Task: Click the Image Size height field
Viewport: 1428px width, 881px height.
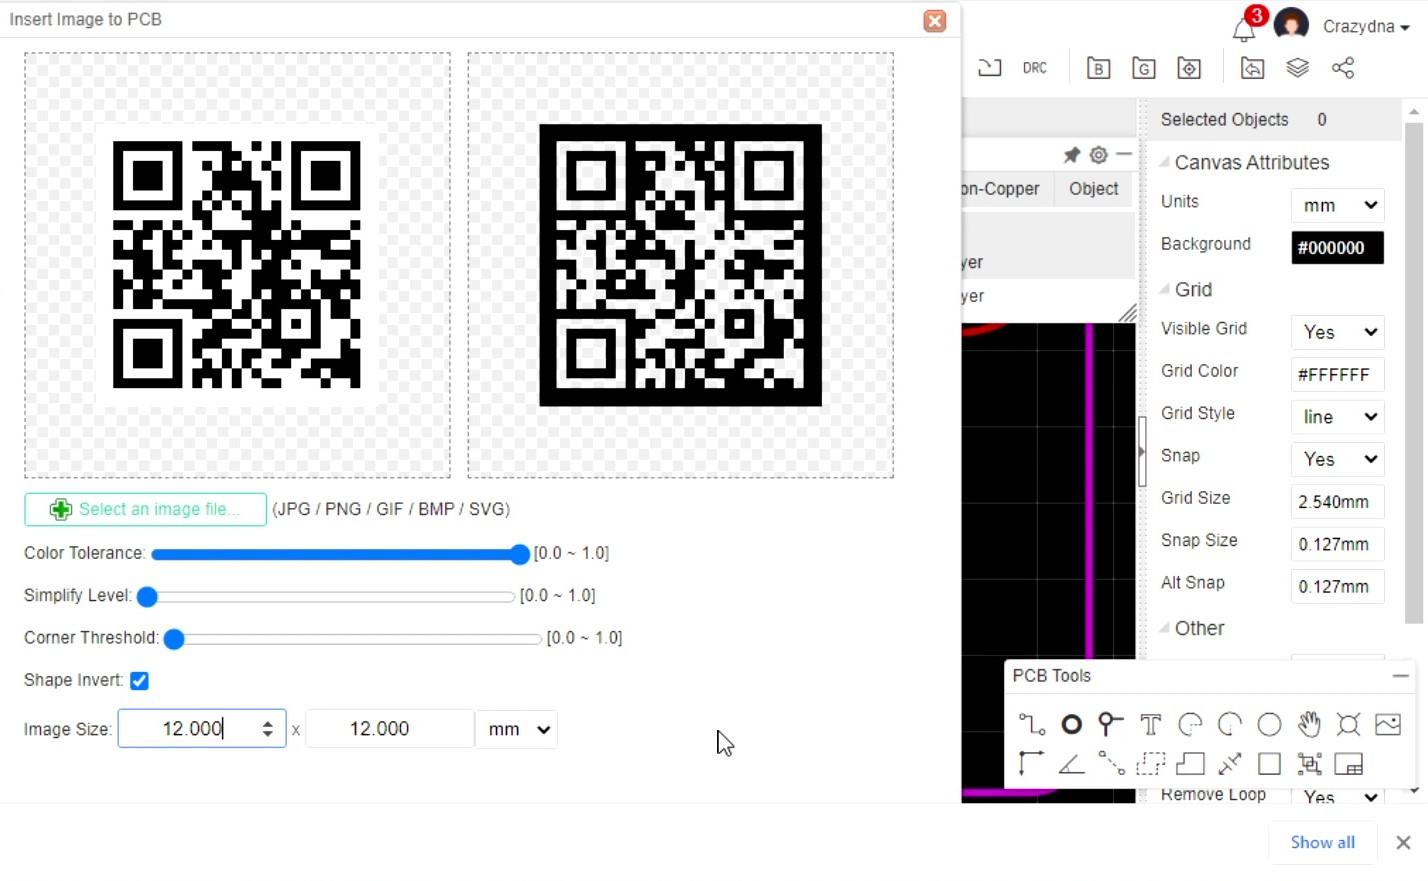Action: pos(390,729)
